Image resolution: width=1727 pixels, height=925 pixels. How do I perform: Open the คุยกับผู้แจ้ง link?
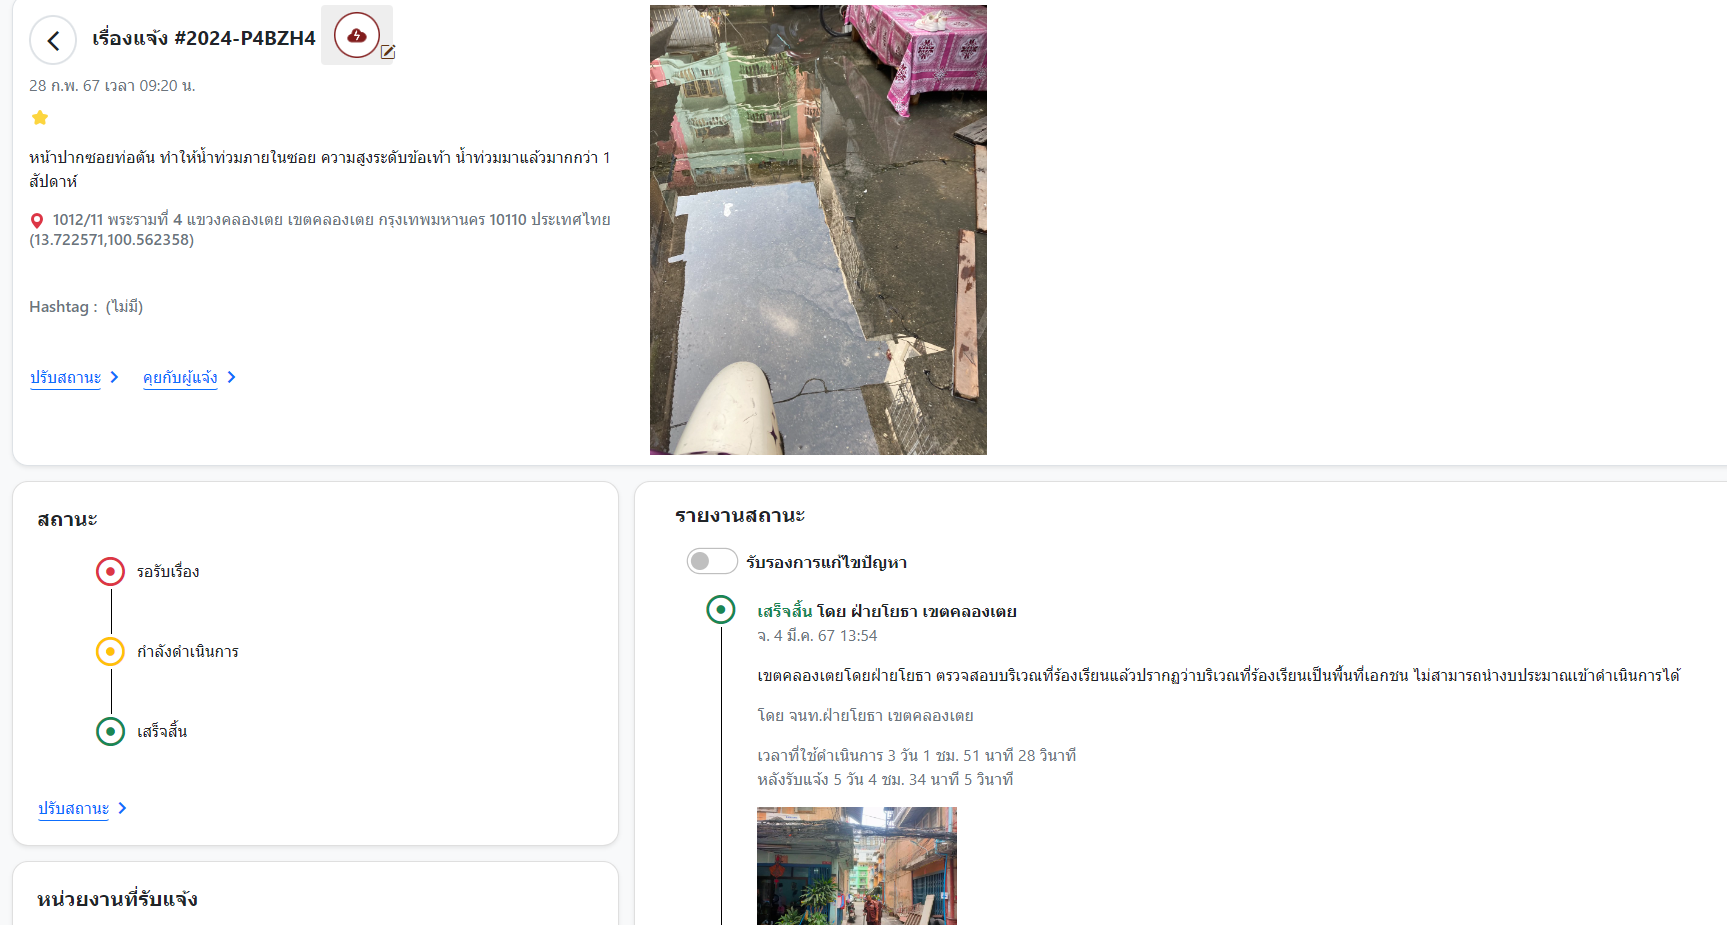pos(180,377)
